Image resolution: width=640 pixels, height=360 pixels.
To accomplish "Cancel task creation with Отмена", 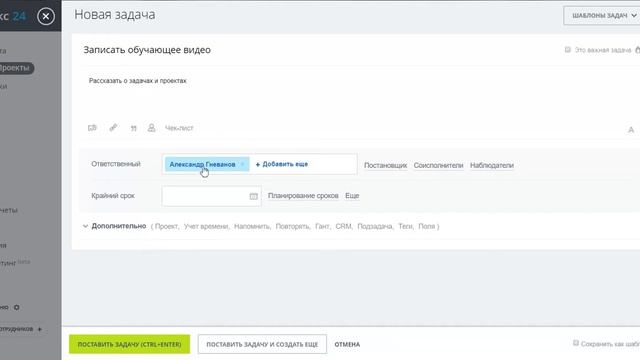I will coord(347,344).
